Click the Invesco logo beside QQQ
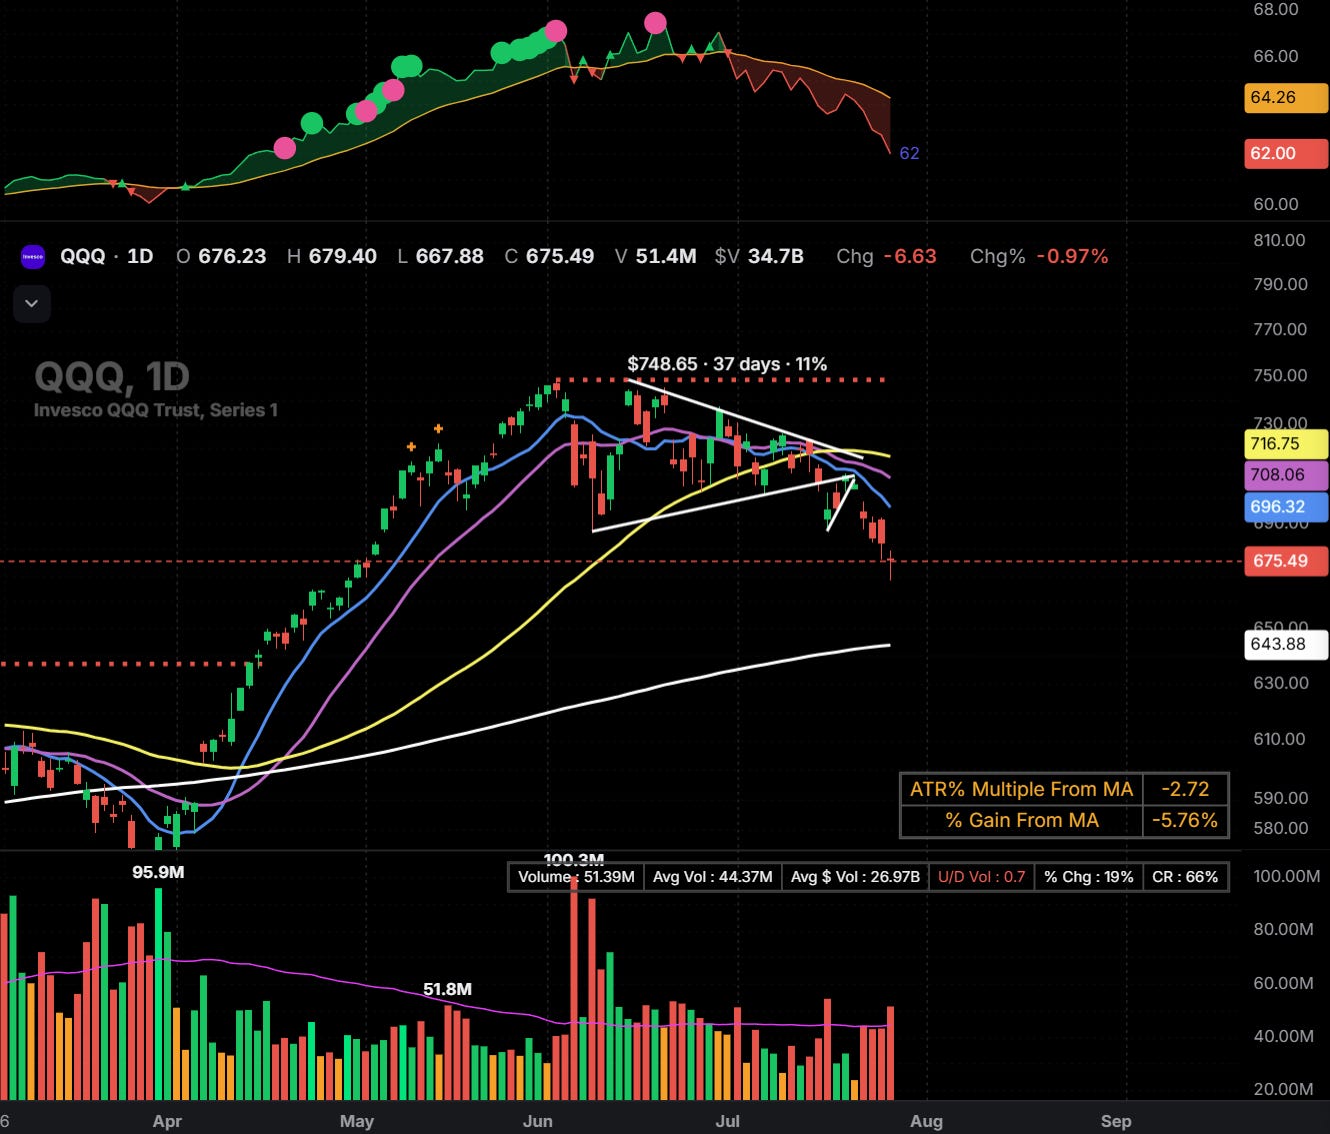 click(x=33, y=257)
